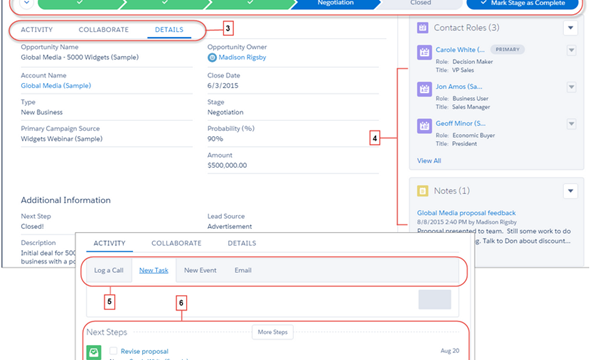Click the gray button in composer area
The image size is (590, 360).
click(435, 299)
